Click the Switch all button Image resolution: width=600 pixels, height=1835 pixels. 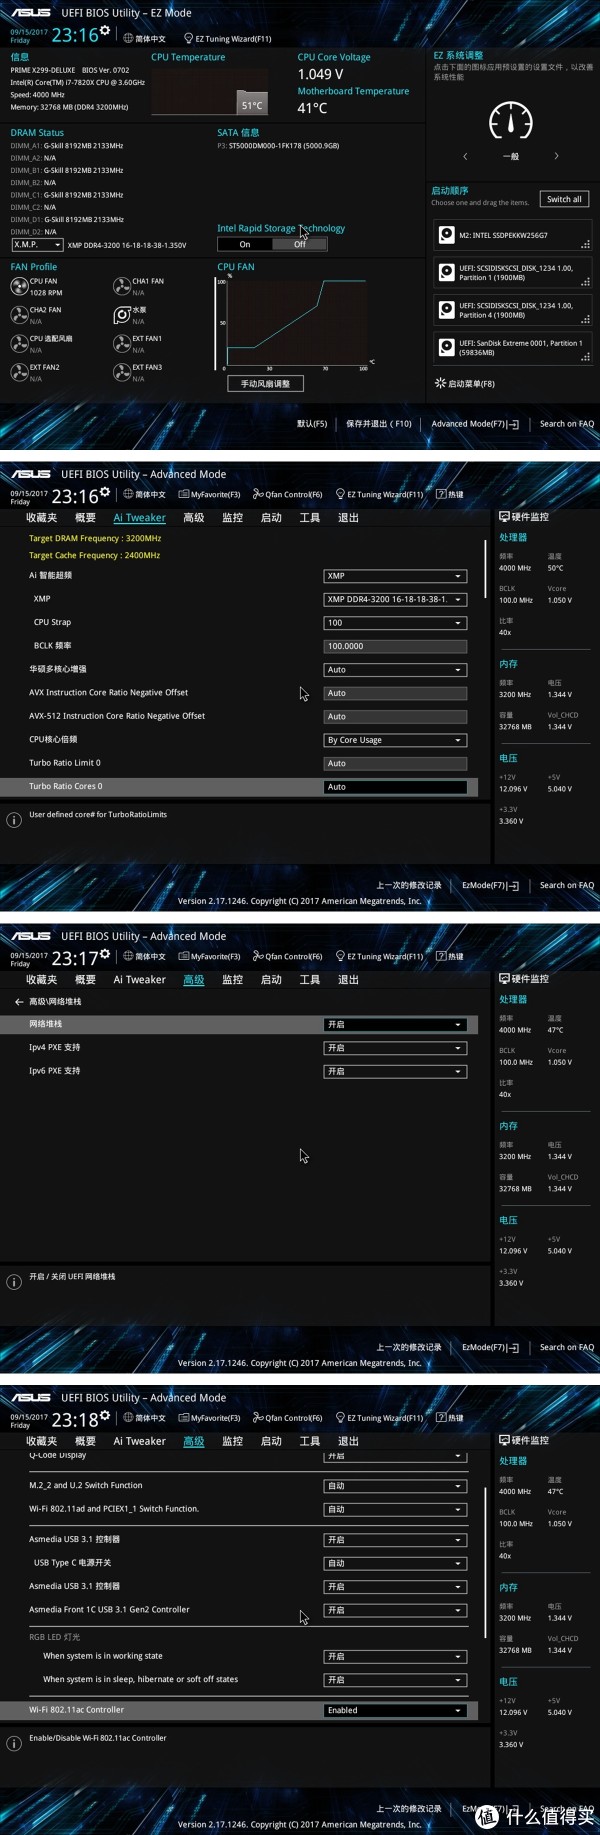coord(564,199)
